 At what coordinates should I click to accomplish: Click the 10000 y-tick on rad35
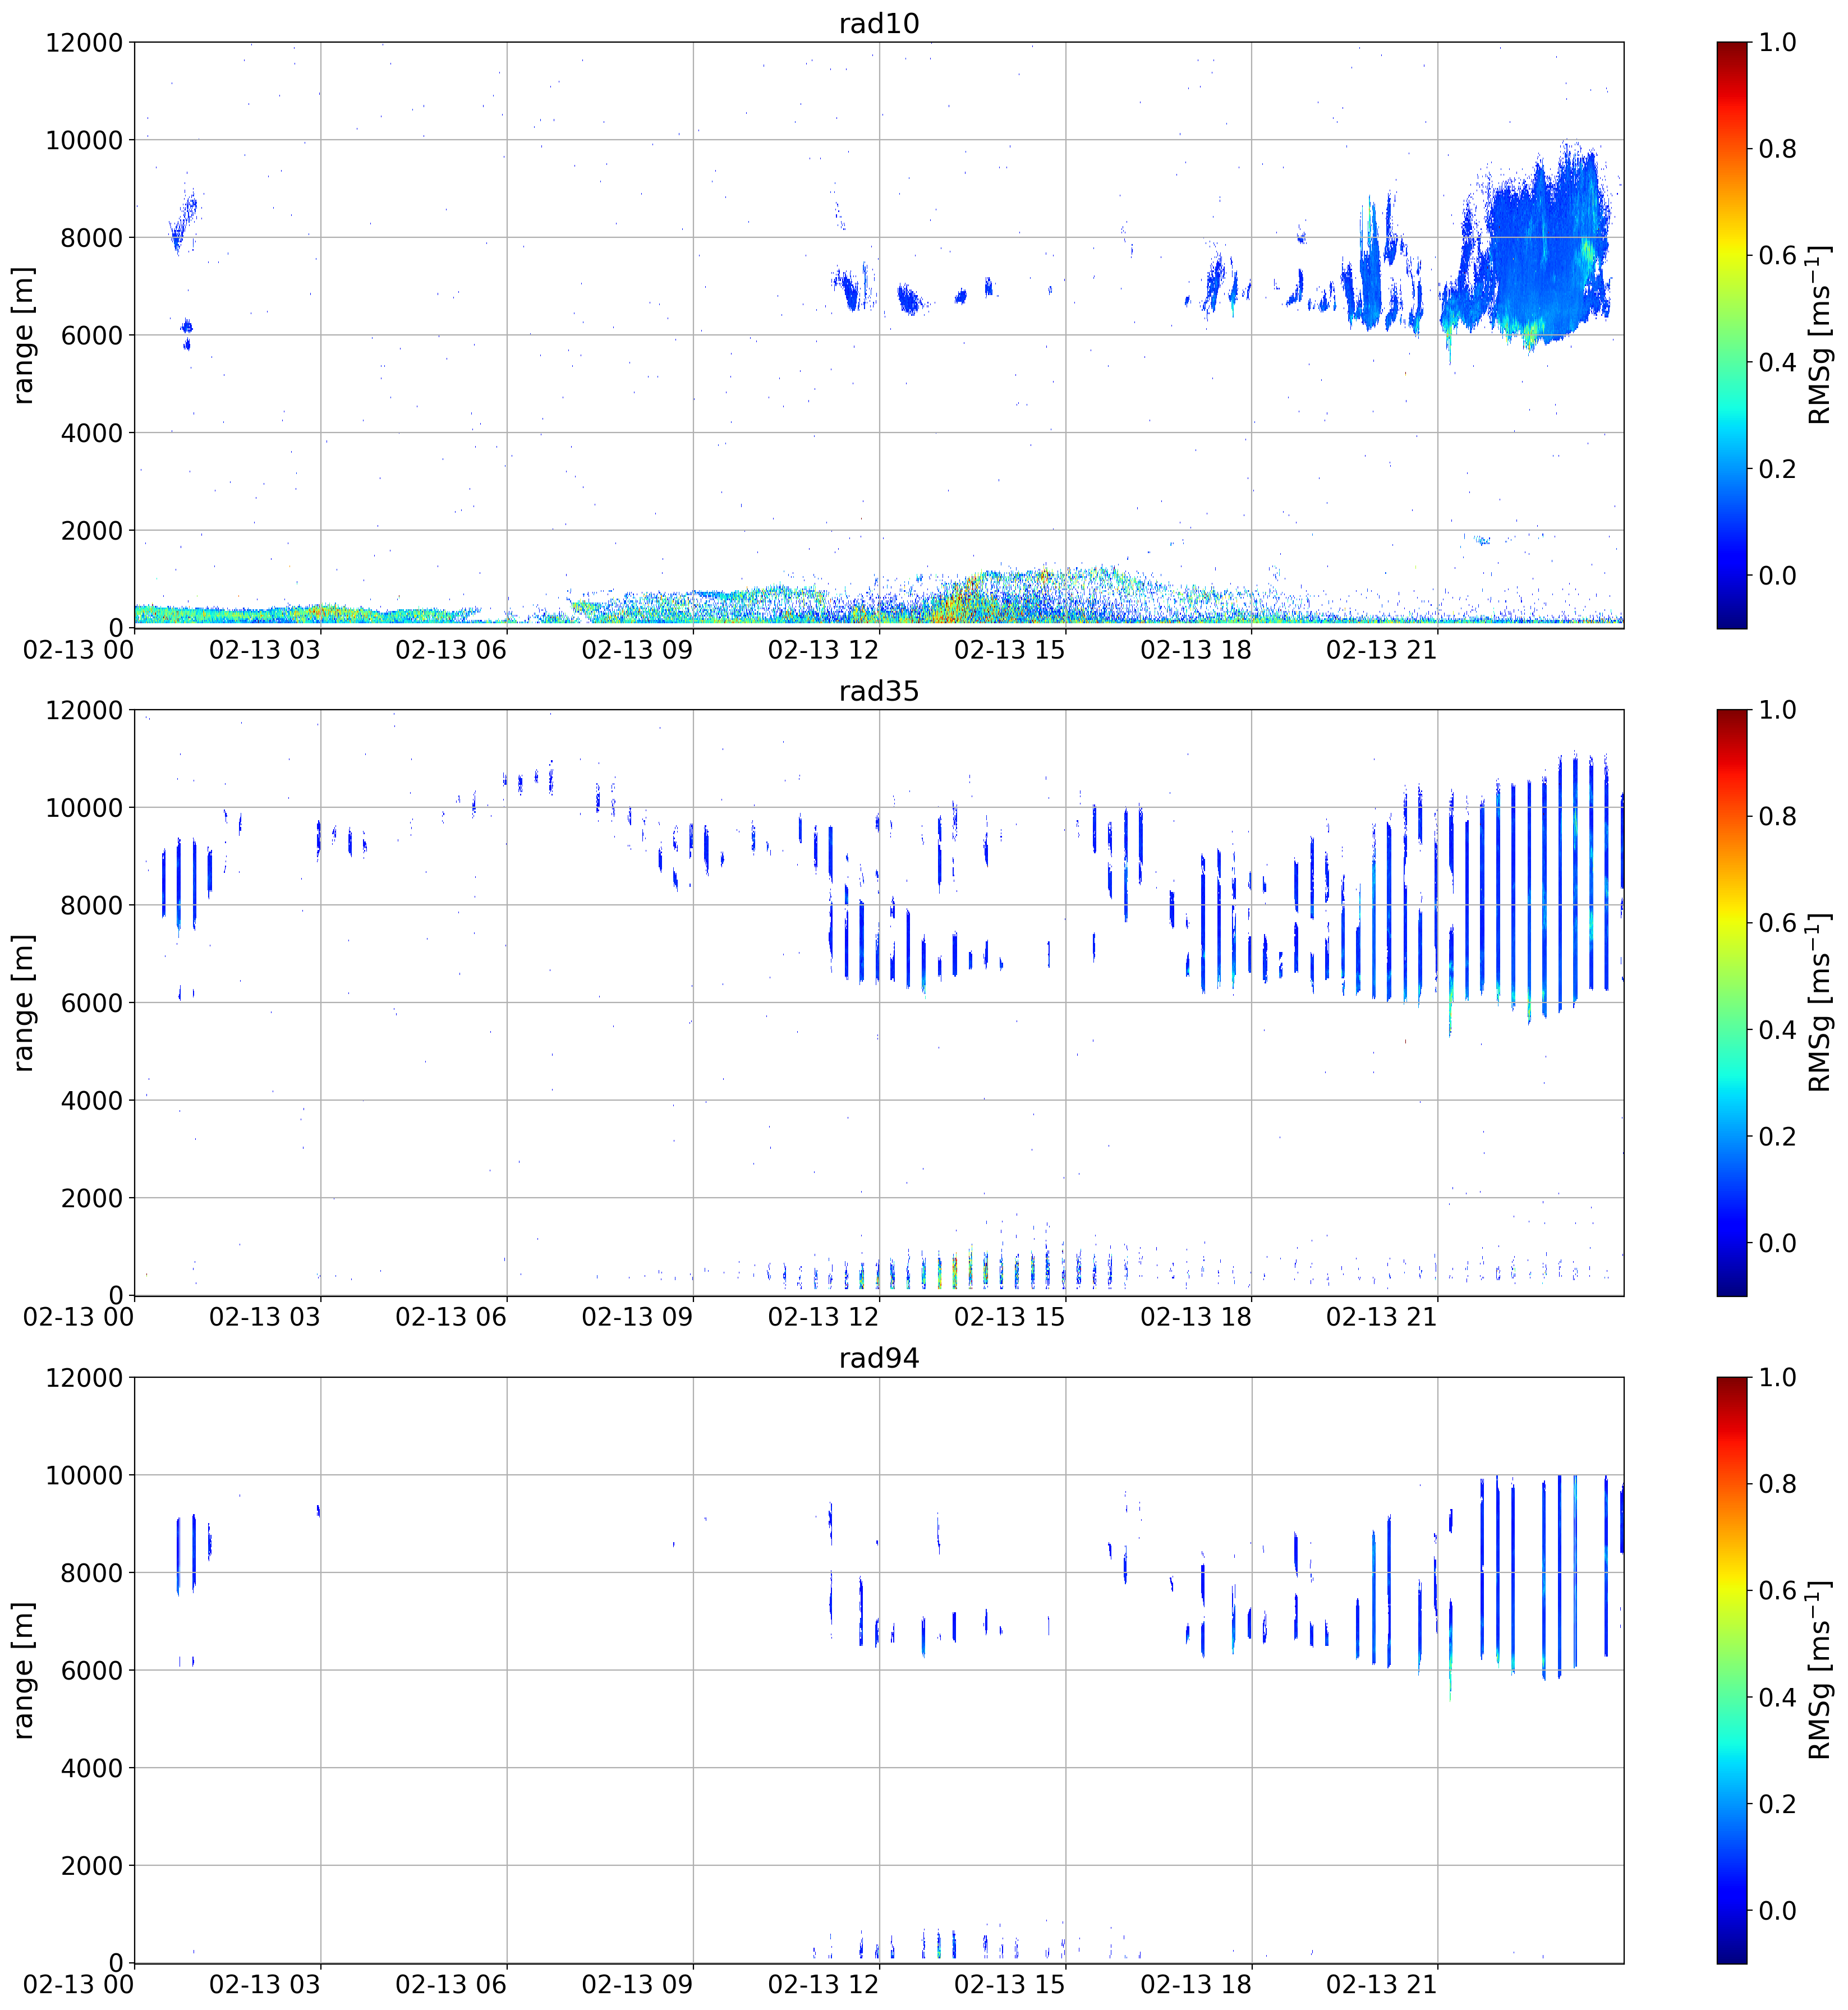click(x=84, y=808)
